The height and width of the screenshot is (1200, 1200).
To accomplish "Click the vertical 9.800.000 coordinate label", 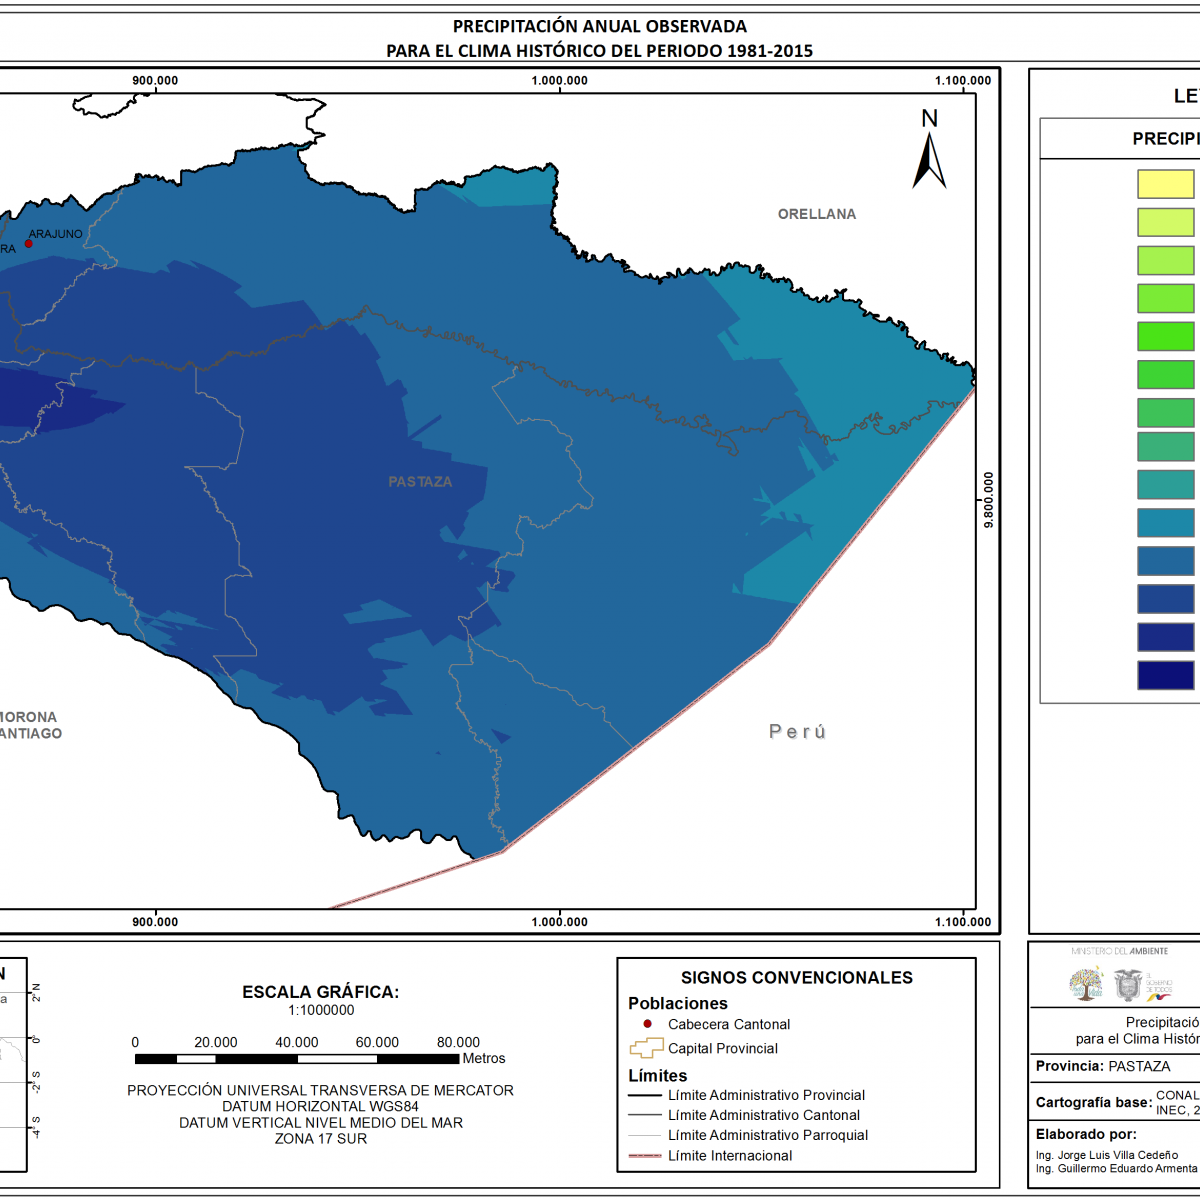I will (989, 500).
